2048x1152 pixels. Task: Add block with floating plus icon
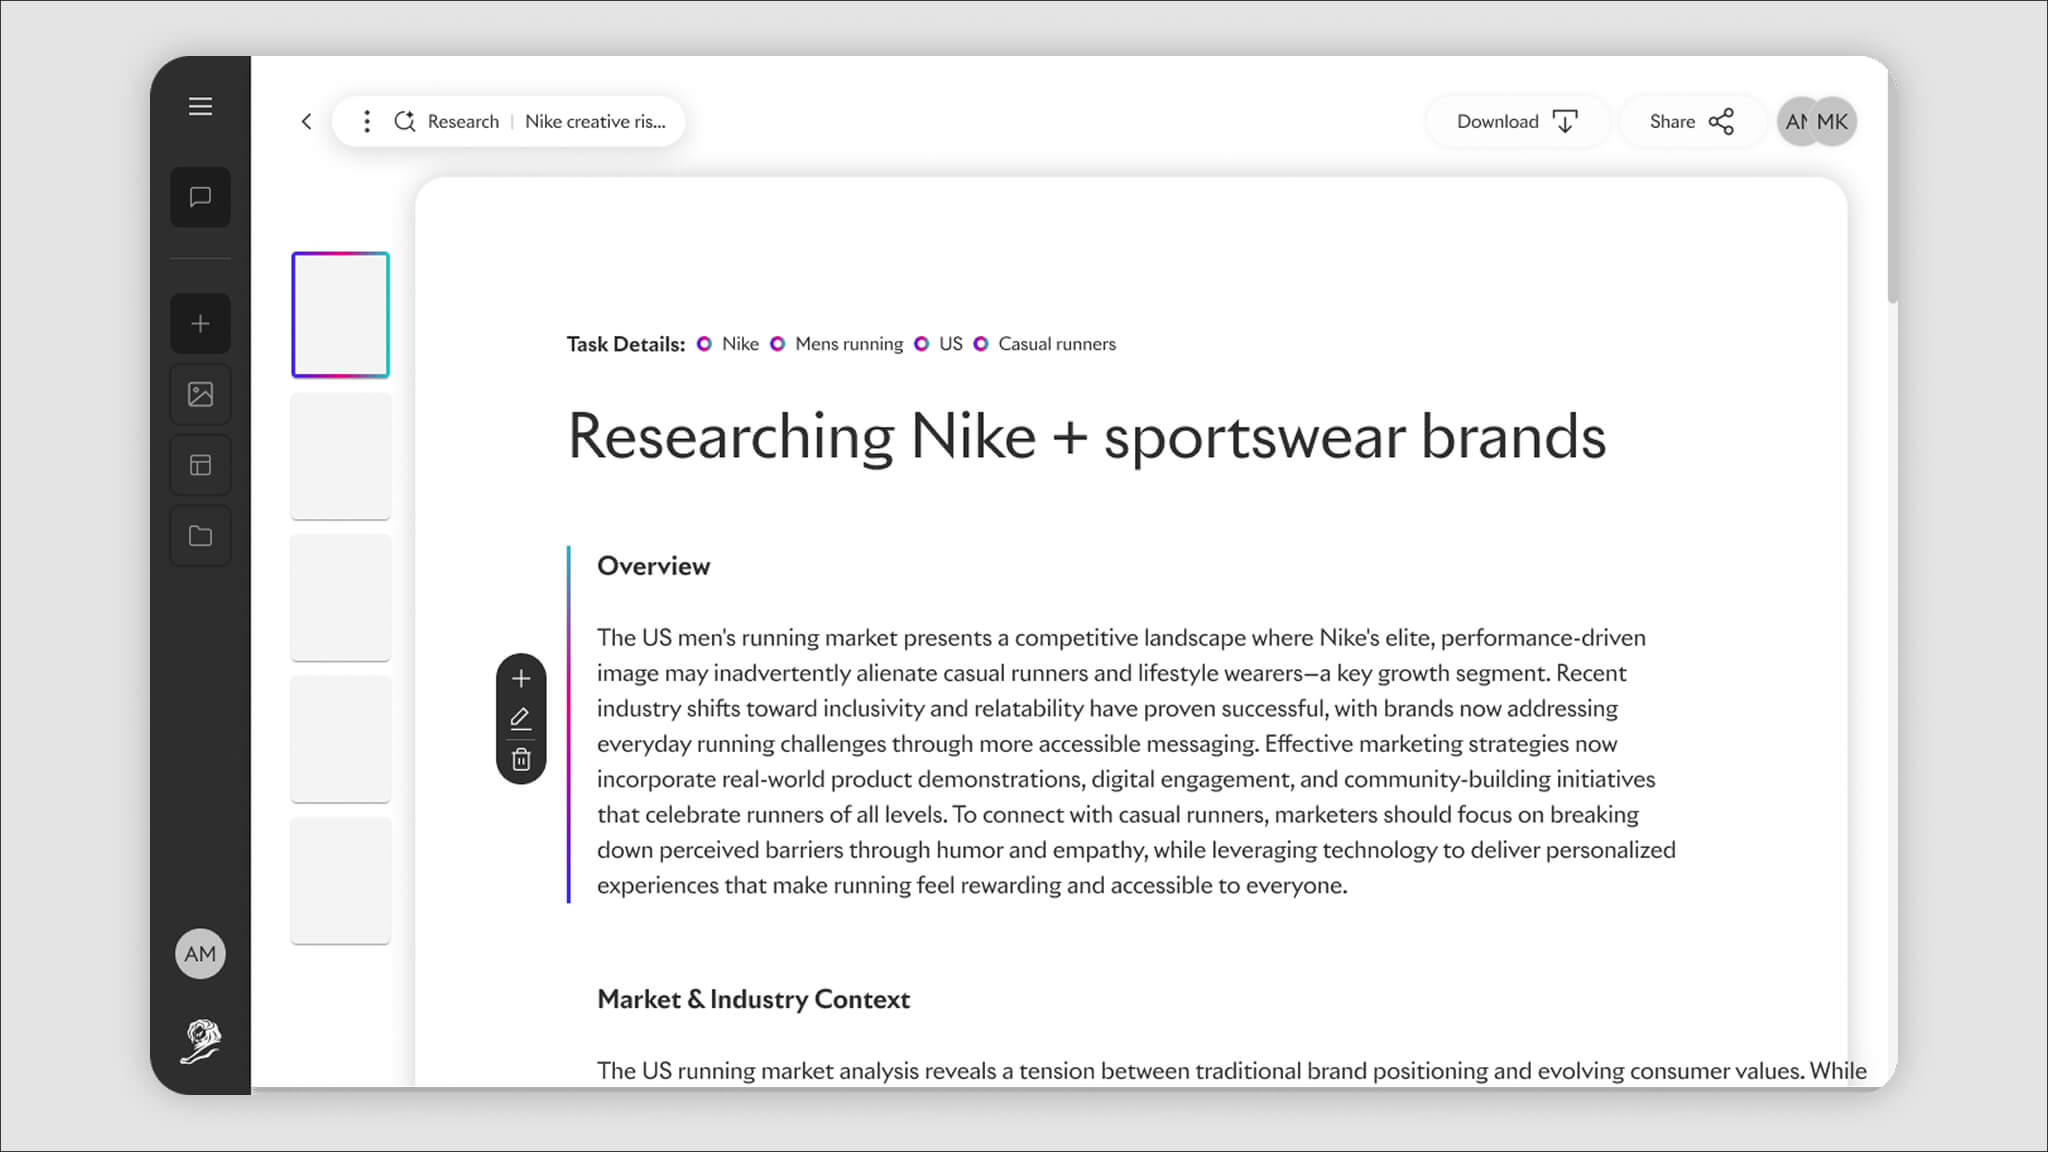[521, 679]
